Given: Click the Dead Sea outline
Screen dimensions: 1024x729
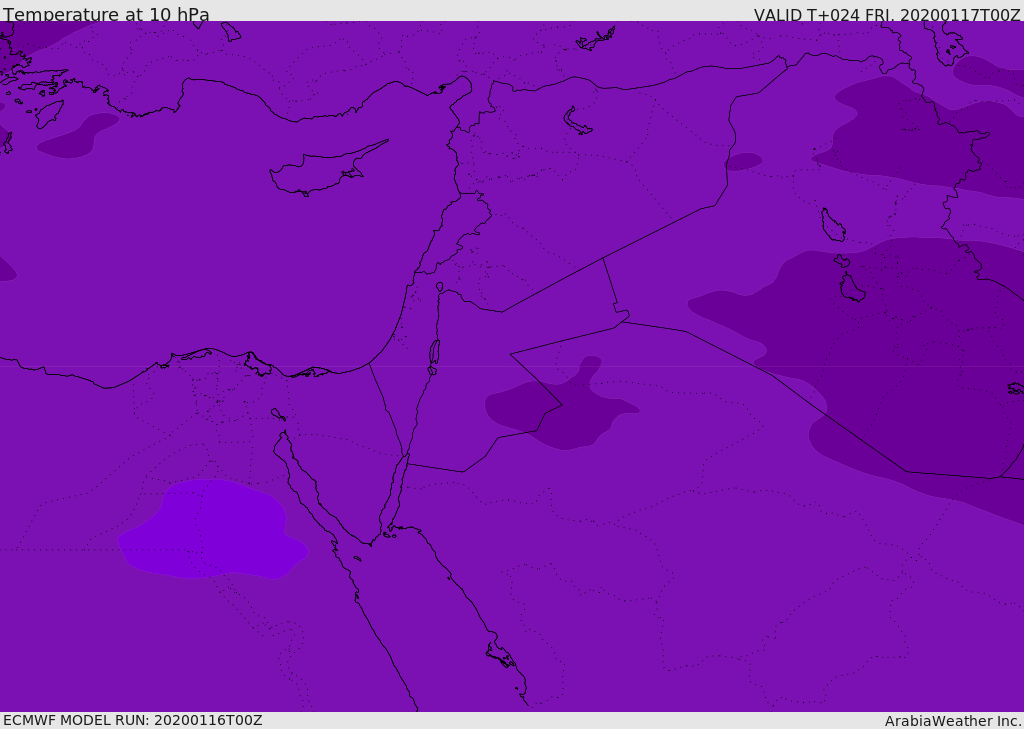Looking at the screenshot, I should point(434,352).
